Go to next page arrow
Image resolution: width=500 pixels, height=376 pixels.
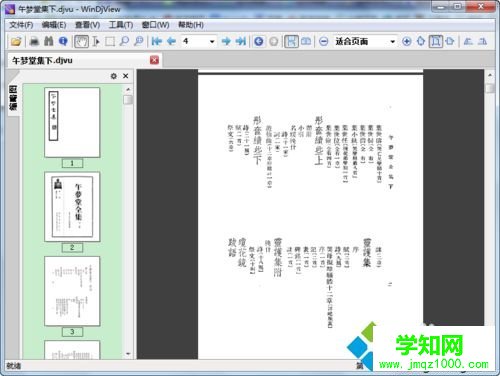pos(226,41)
